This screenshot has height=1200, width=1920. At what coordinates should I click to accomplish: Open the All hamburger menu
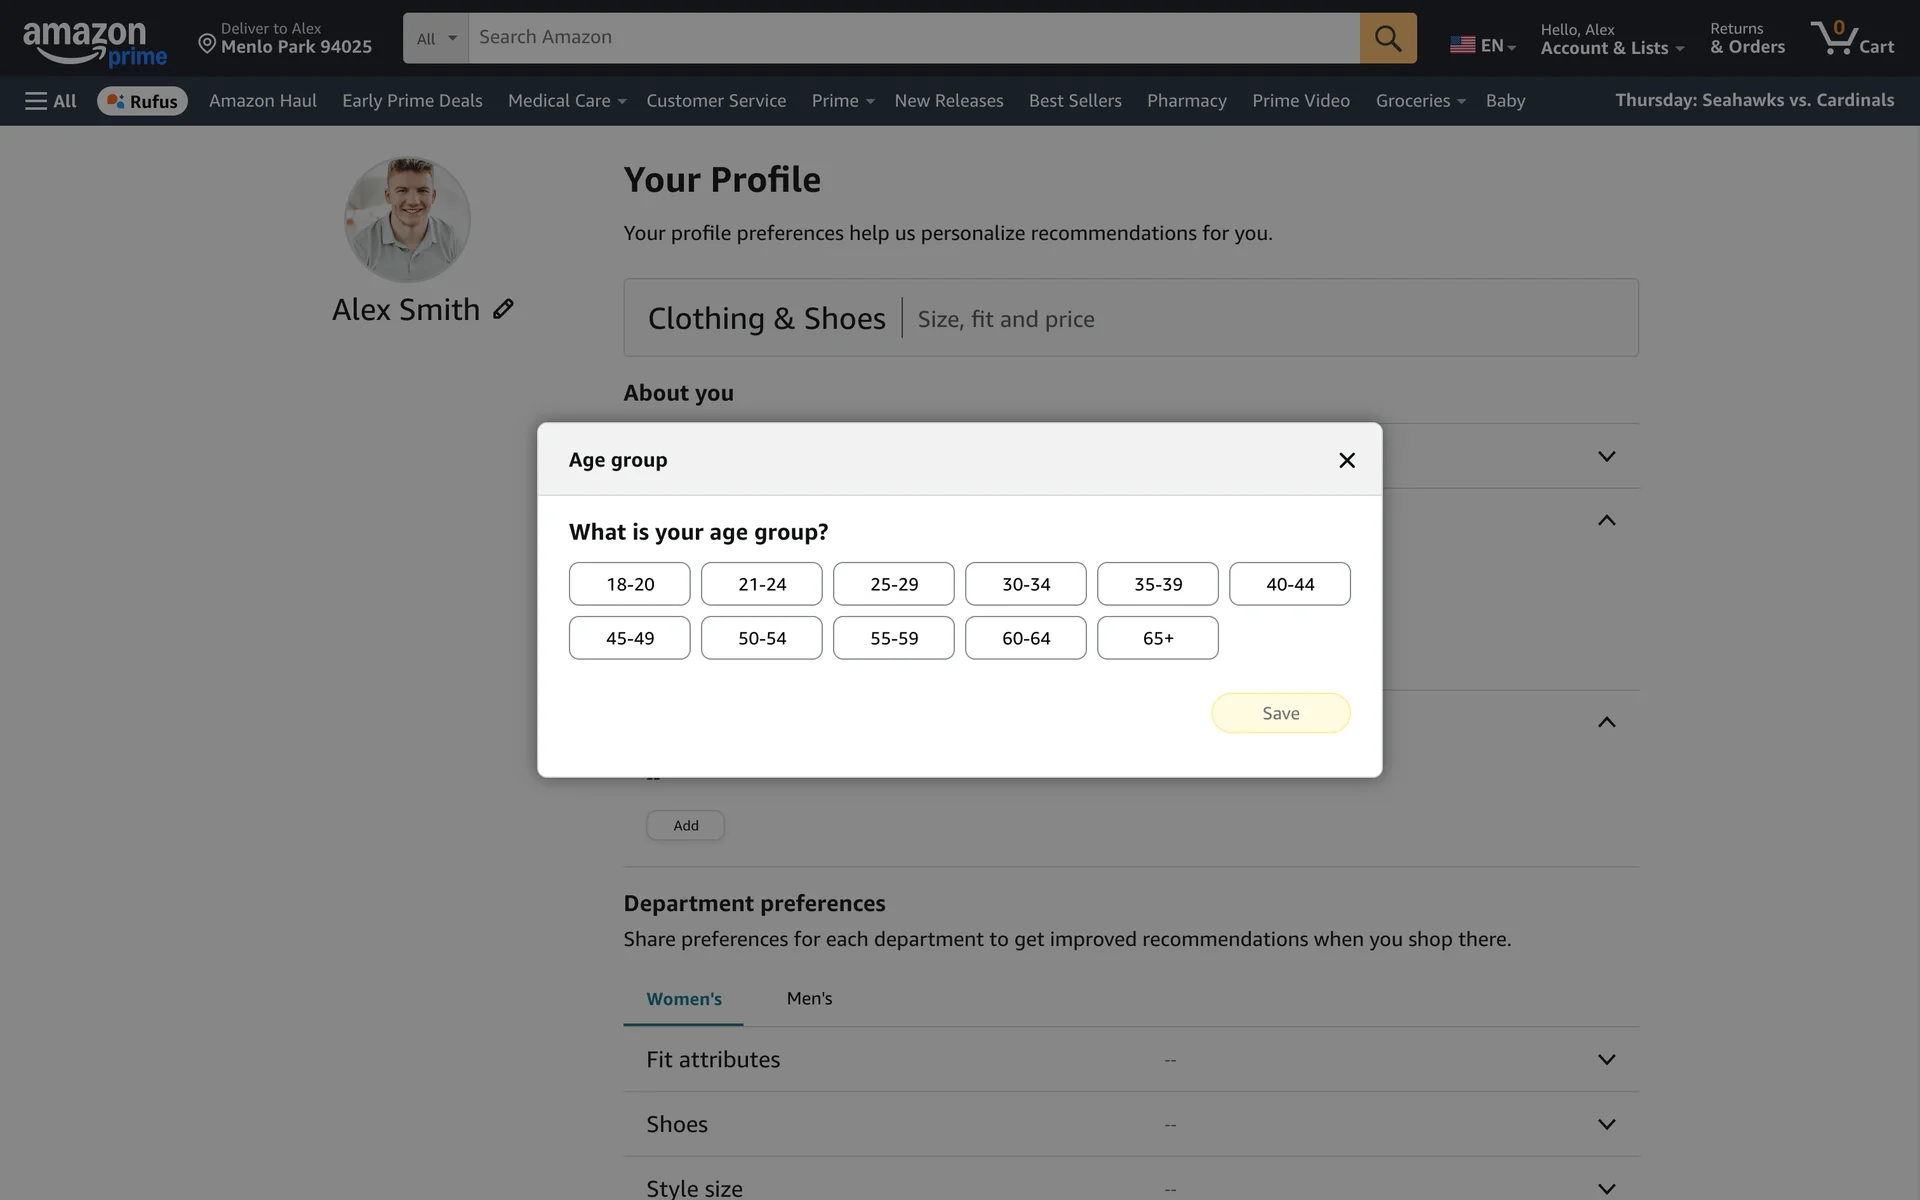(x=50, y=101)
